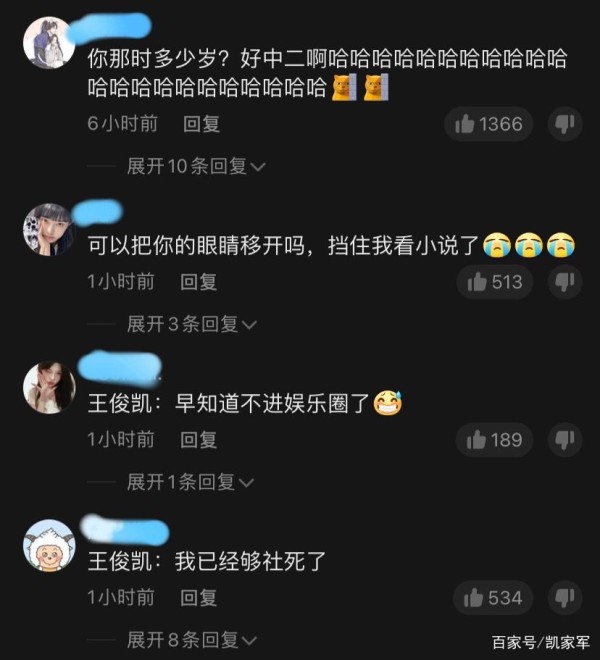Expand 展开10条回复 replies
600x660 pixels.
[196, 167]
